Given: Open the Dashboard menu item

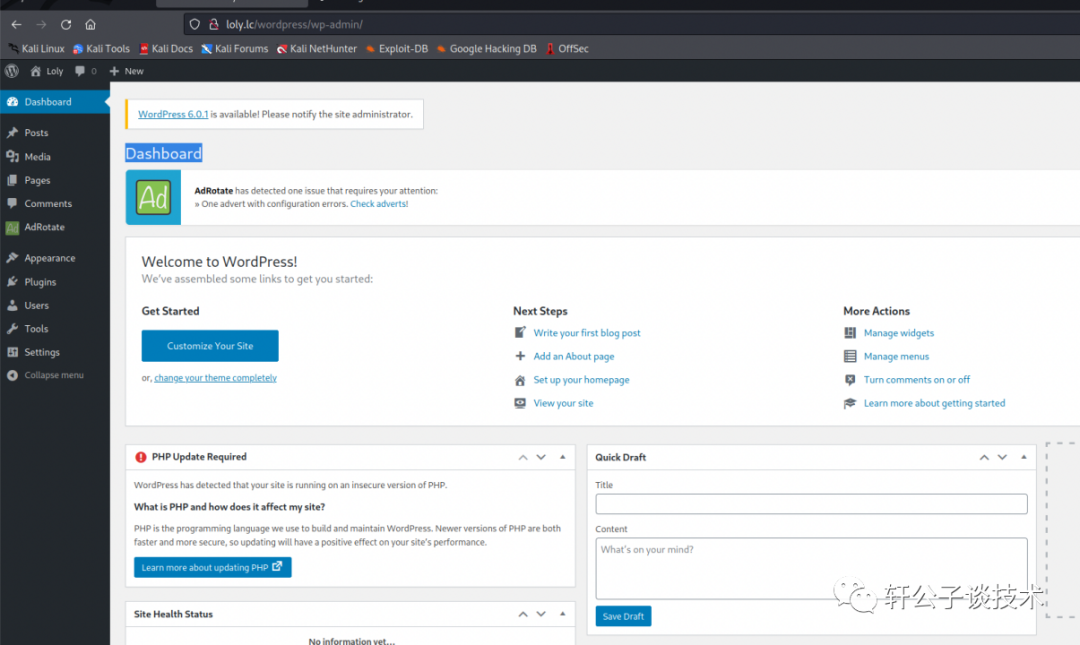Looking at the screenshot, I should (55, 102).
